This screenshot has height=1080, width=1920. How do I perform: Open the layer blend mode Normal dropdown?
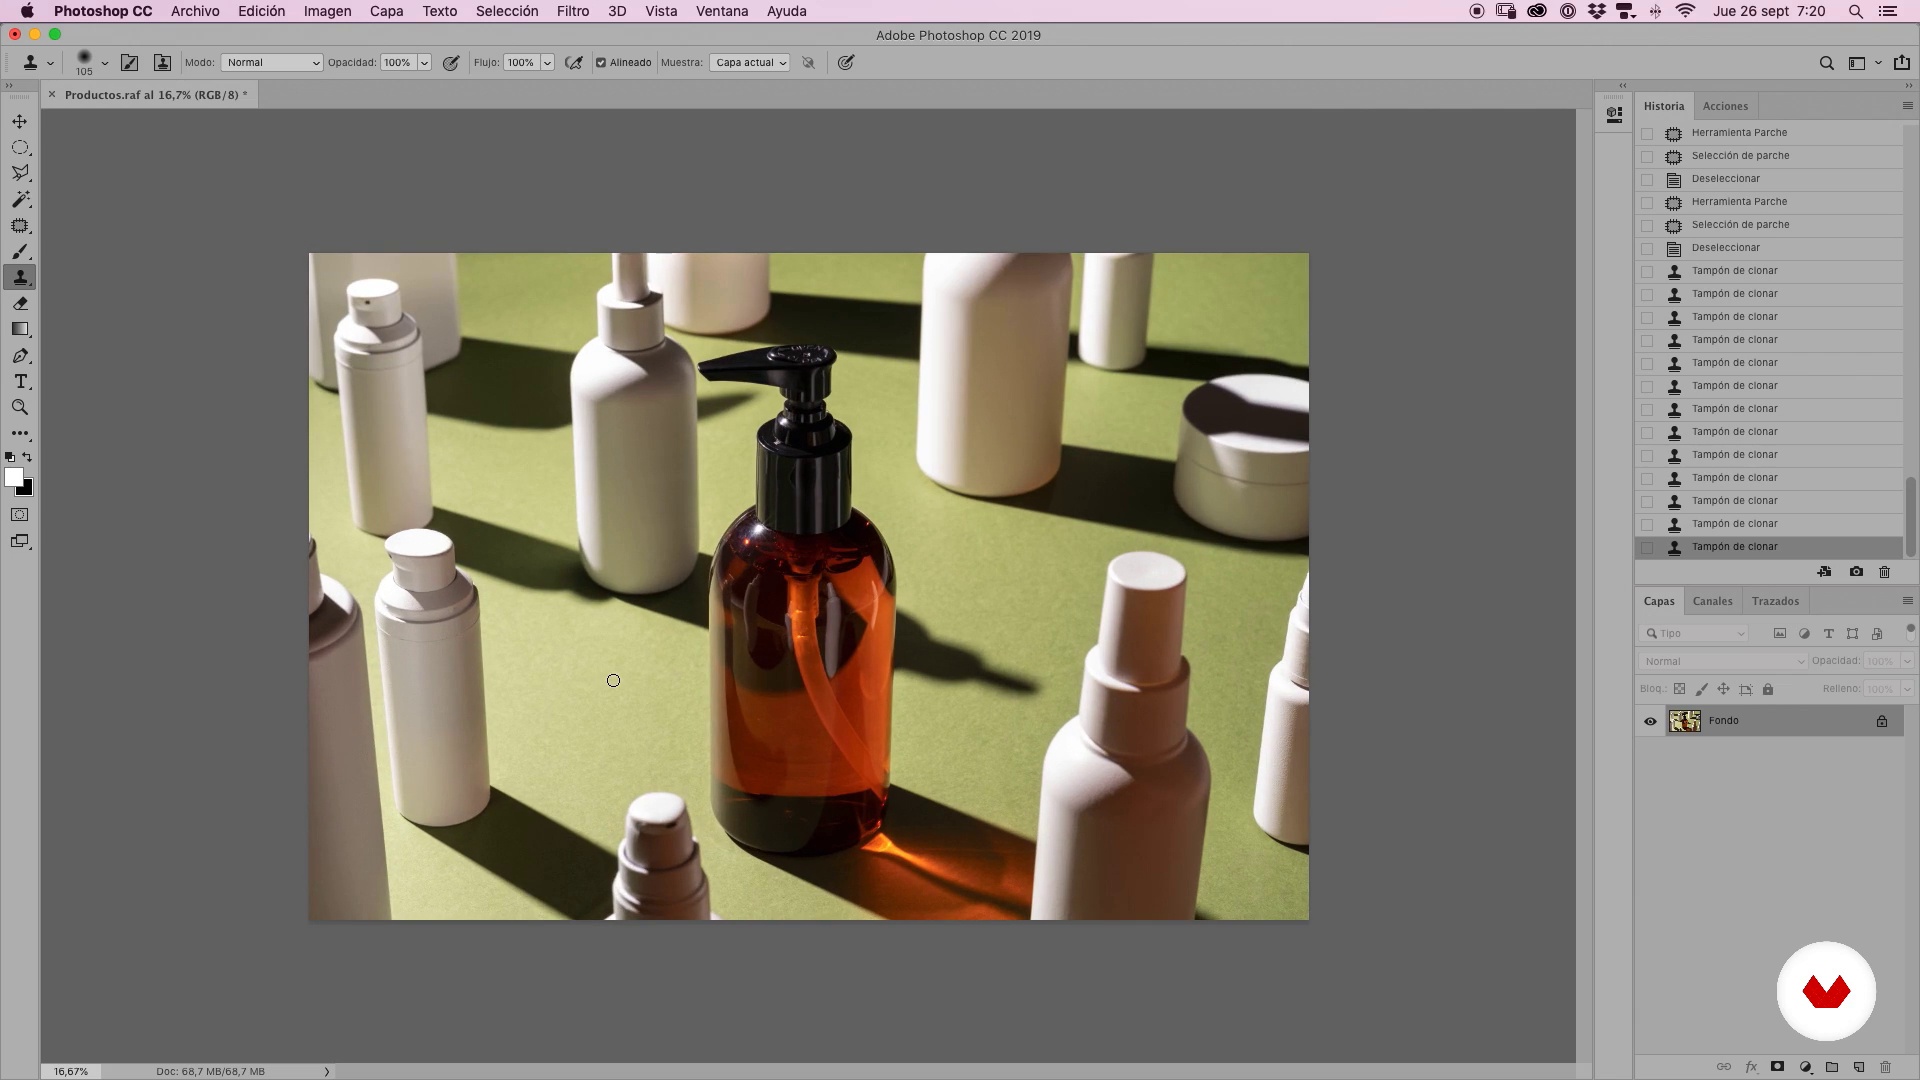[x=1722, y=661]
